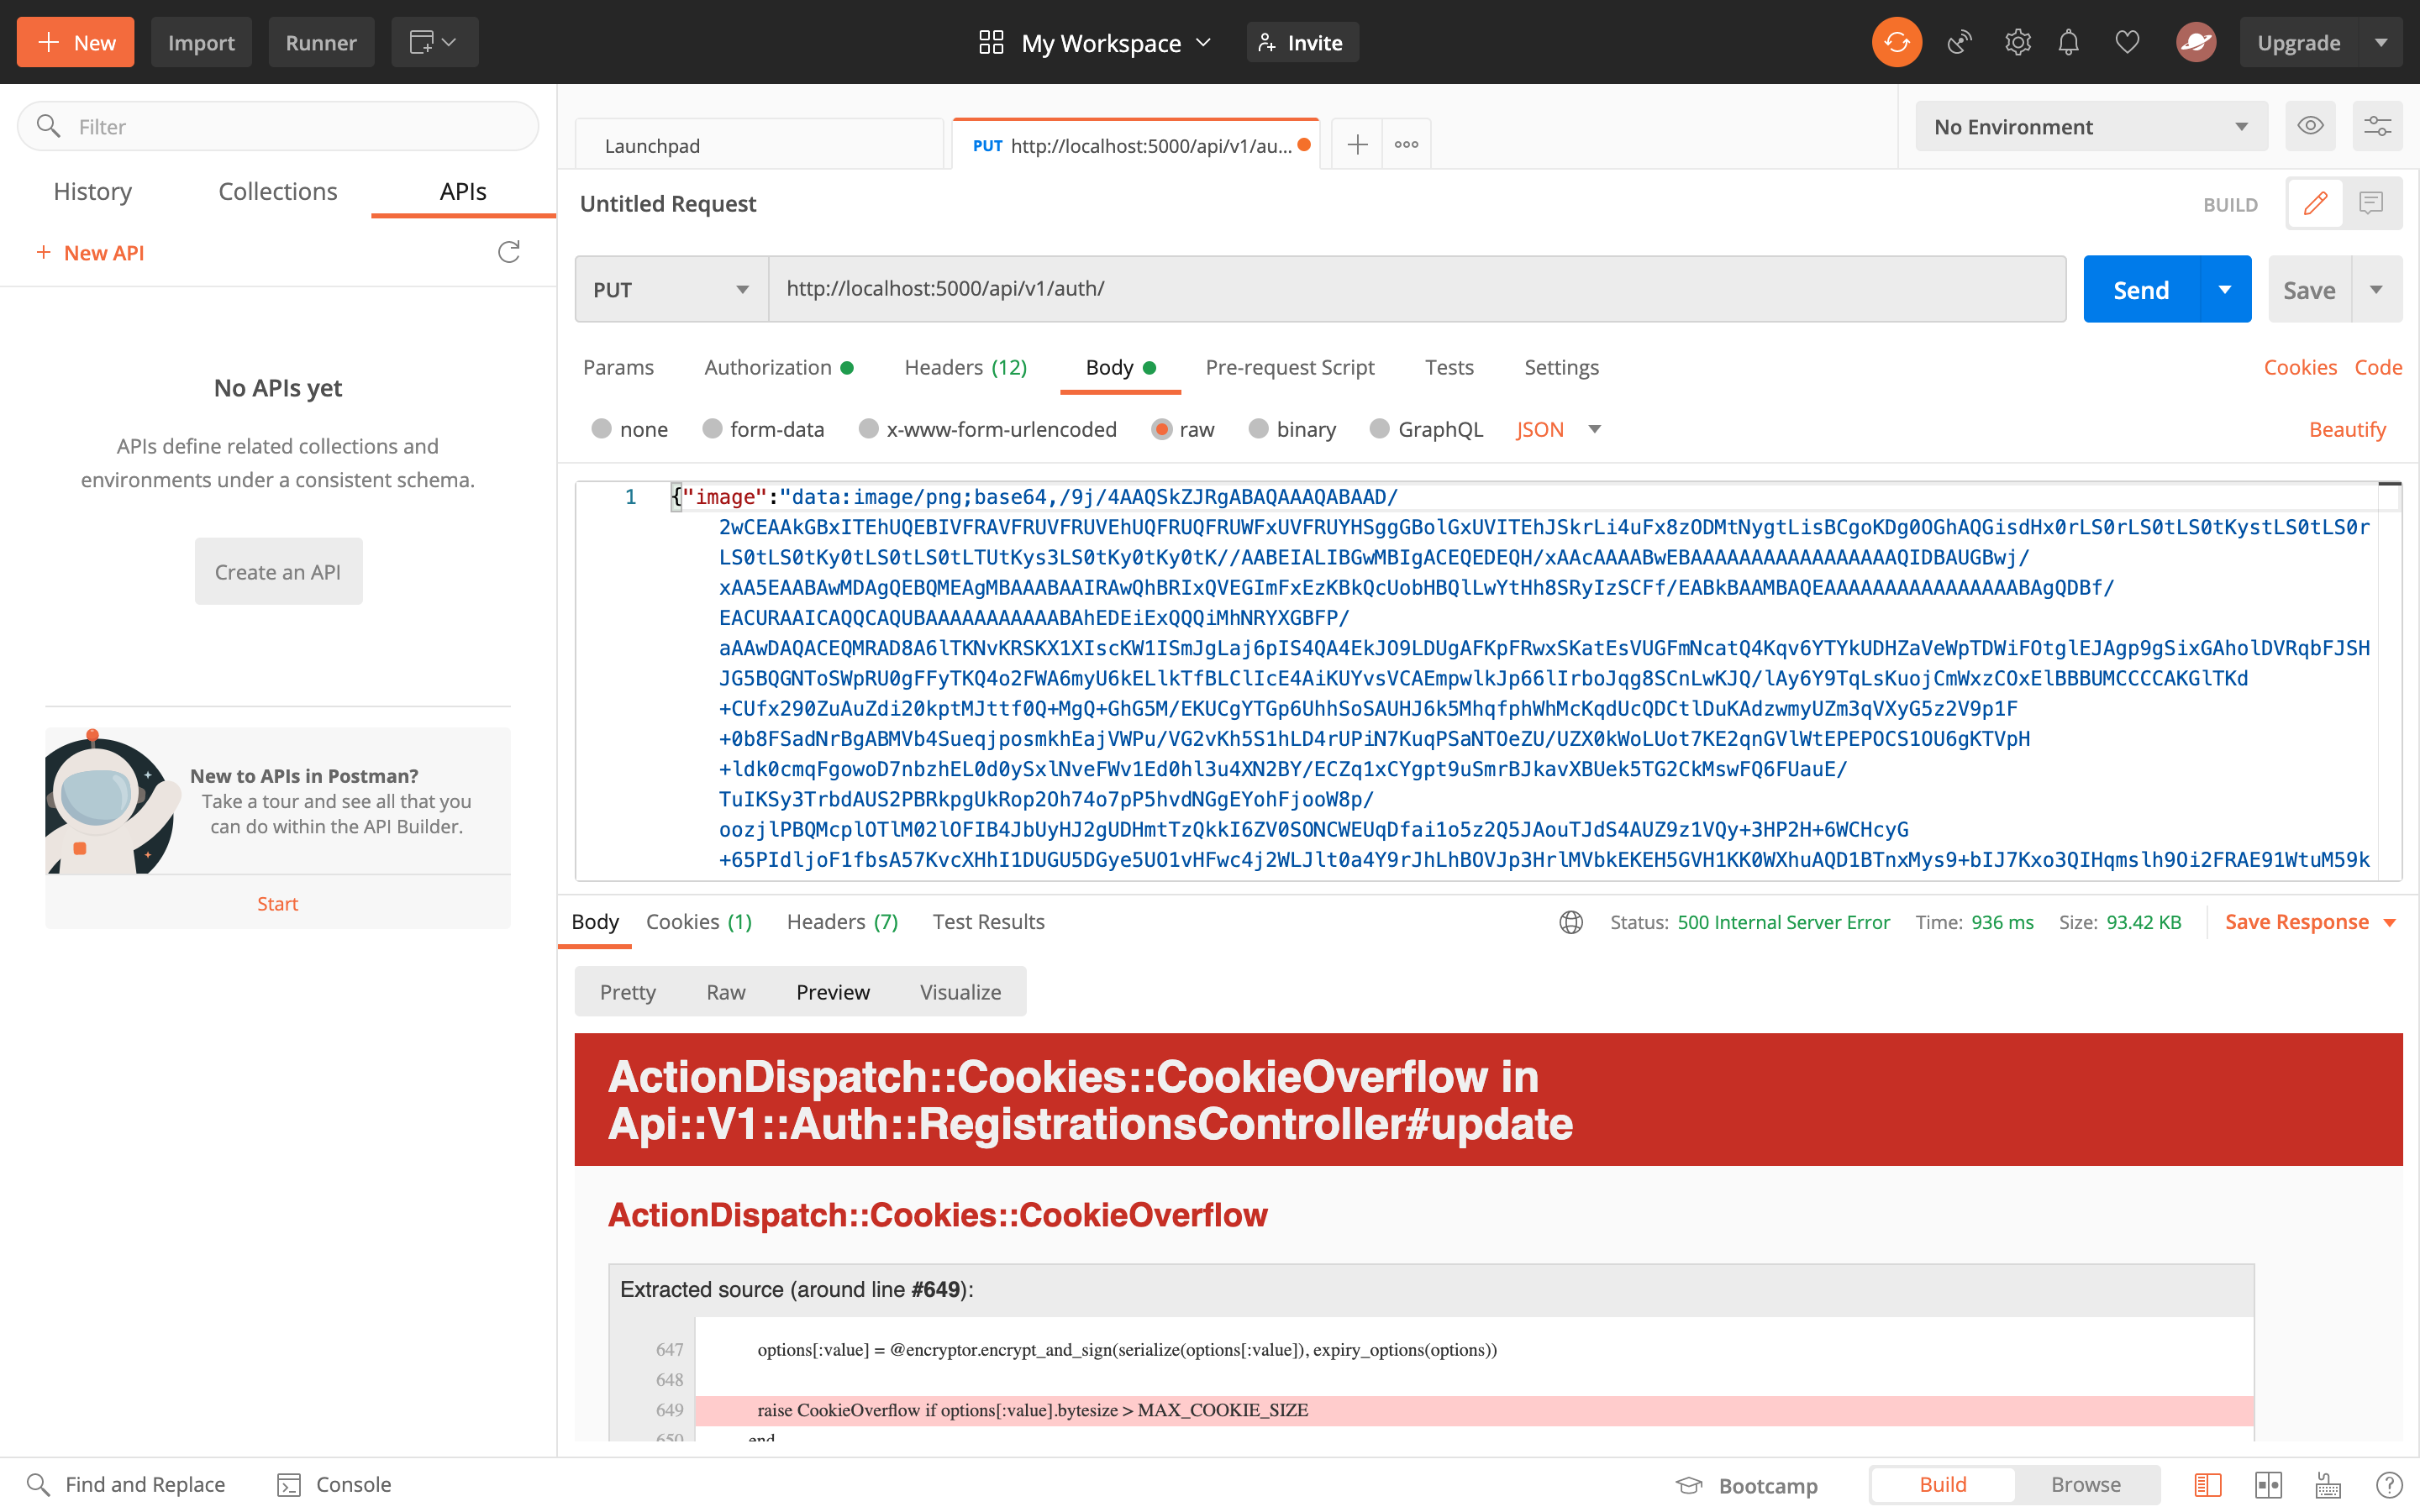
Task: Toggle to Build mode
Action: point(1942,1485)
